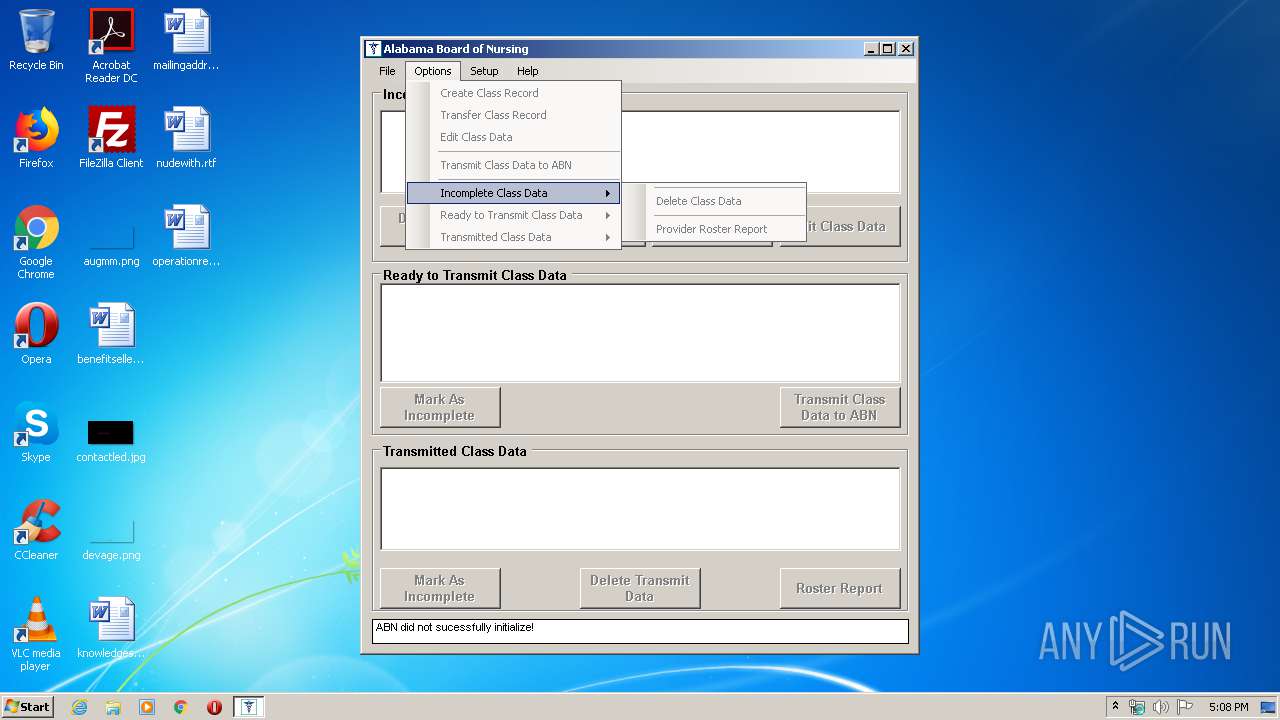Screen dimensions: 1280x720
Task: Click Mark As Incomplete under Ready to Transmit
Action: pos(440,407)
